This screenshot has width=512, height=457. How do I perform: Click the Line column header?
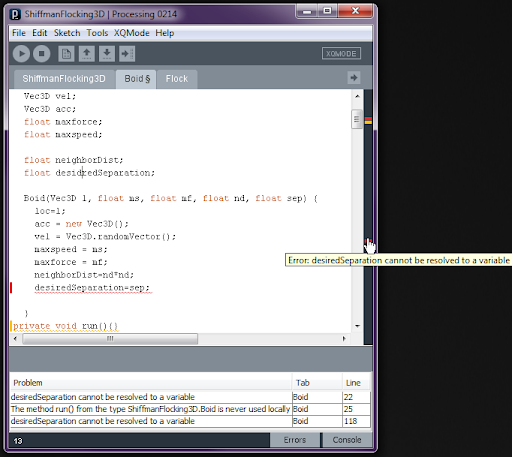point(356,383)
